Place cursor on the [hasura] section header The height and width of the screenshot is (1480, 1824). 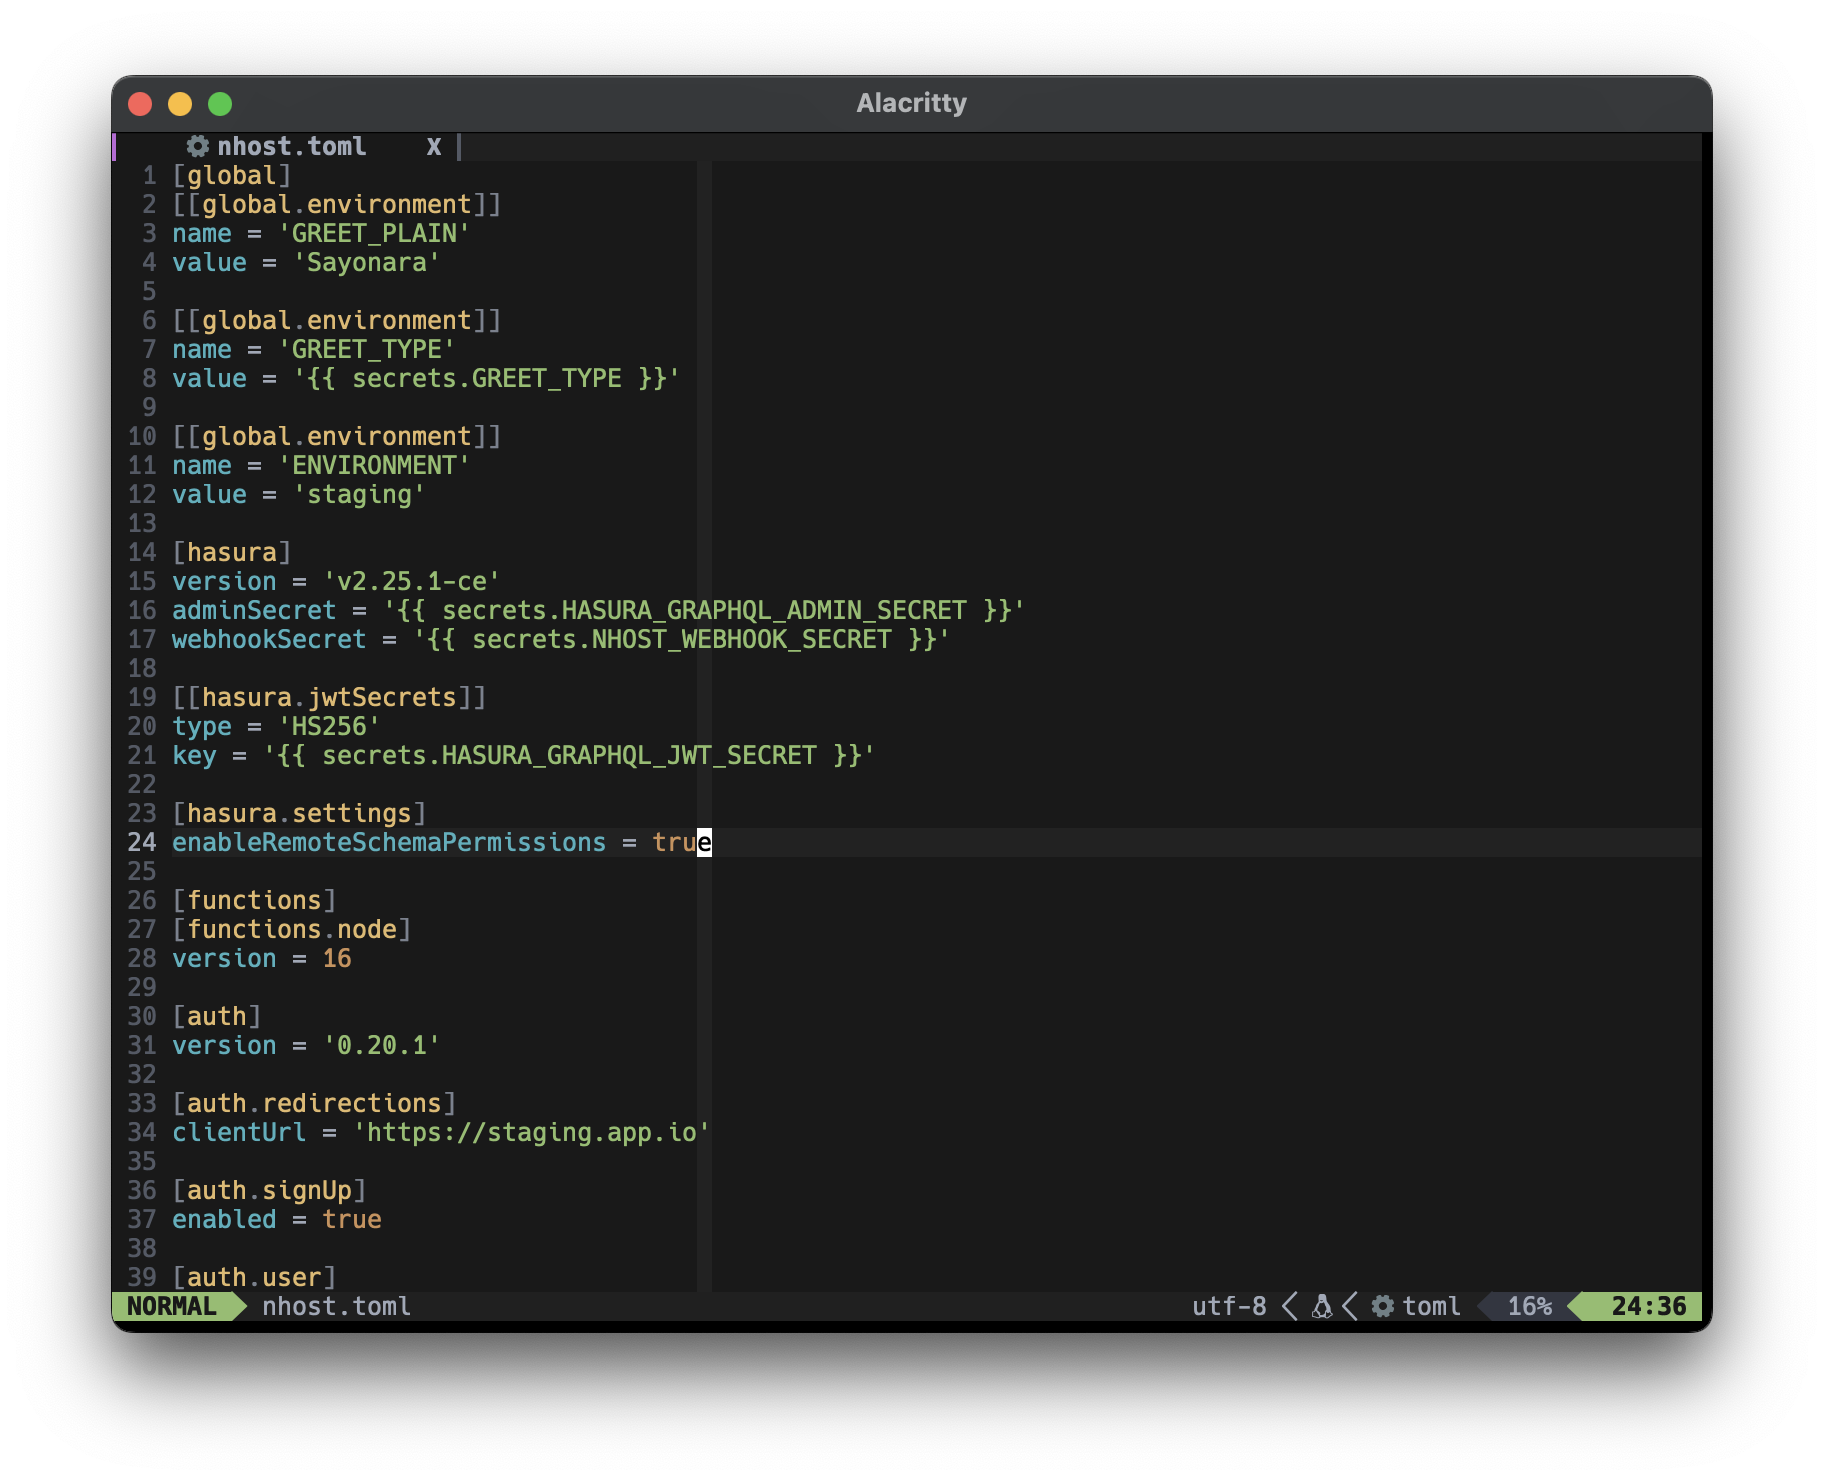(x=231, y=553)
